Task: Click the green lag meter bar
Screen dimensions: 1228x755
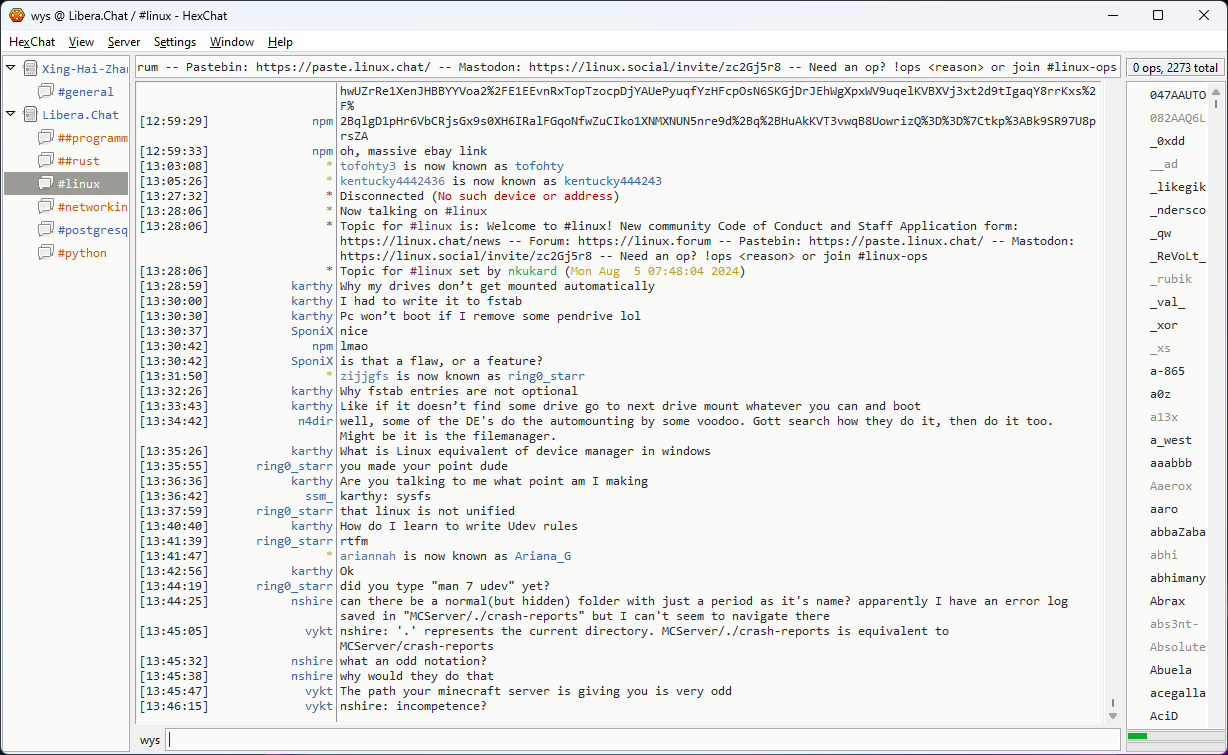Action: point(1138,736)
